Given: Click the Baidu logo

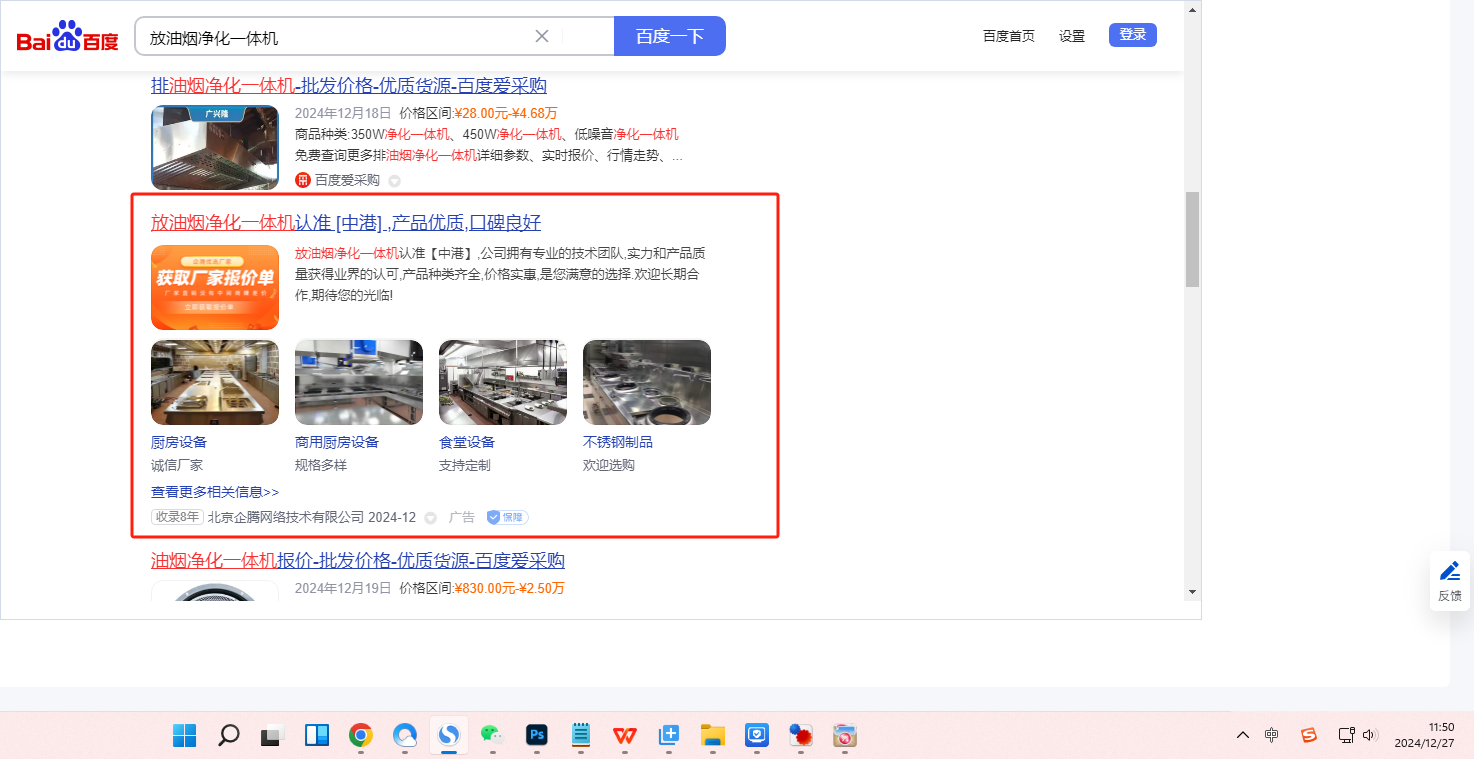Looking at the screenshot, I should (x=67, y=37).
